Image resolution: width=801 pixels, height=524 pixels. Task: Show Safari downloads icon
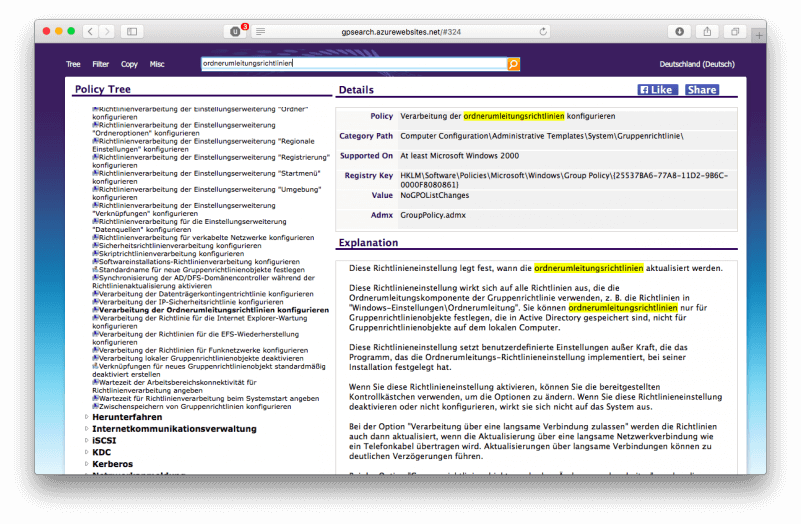click(x=679, y=32)
